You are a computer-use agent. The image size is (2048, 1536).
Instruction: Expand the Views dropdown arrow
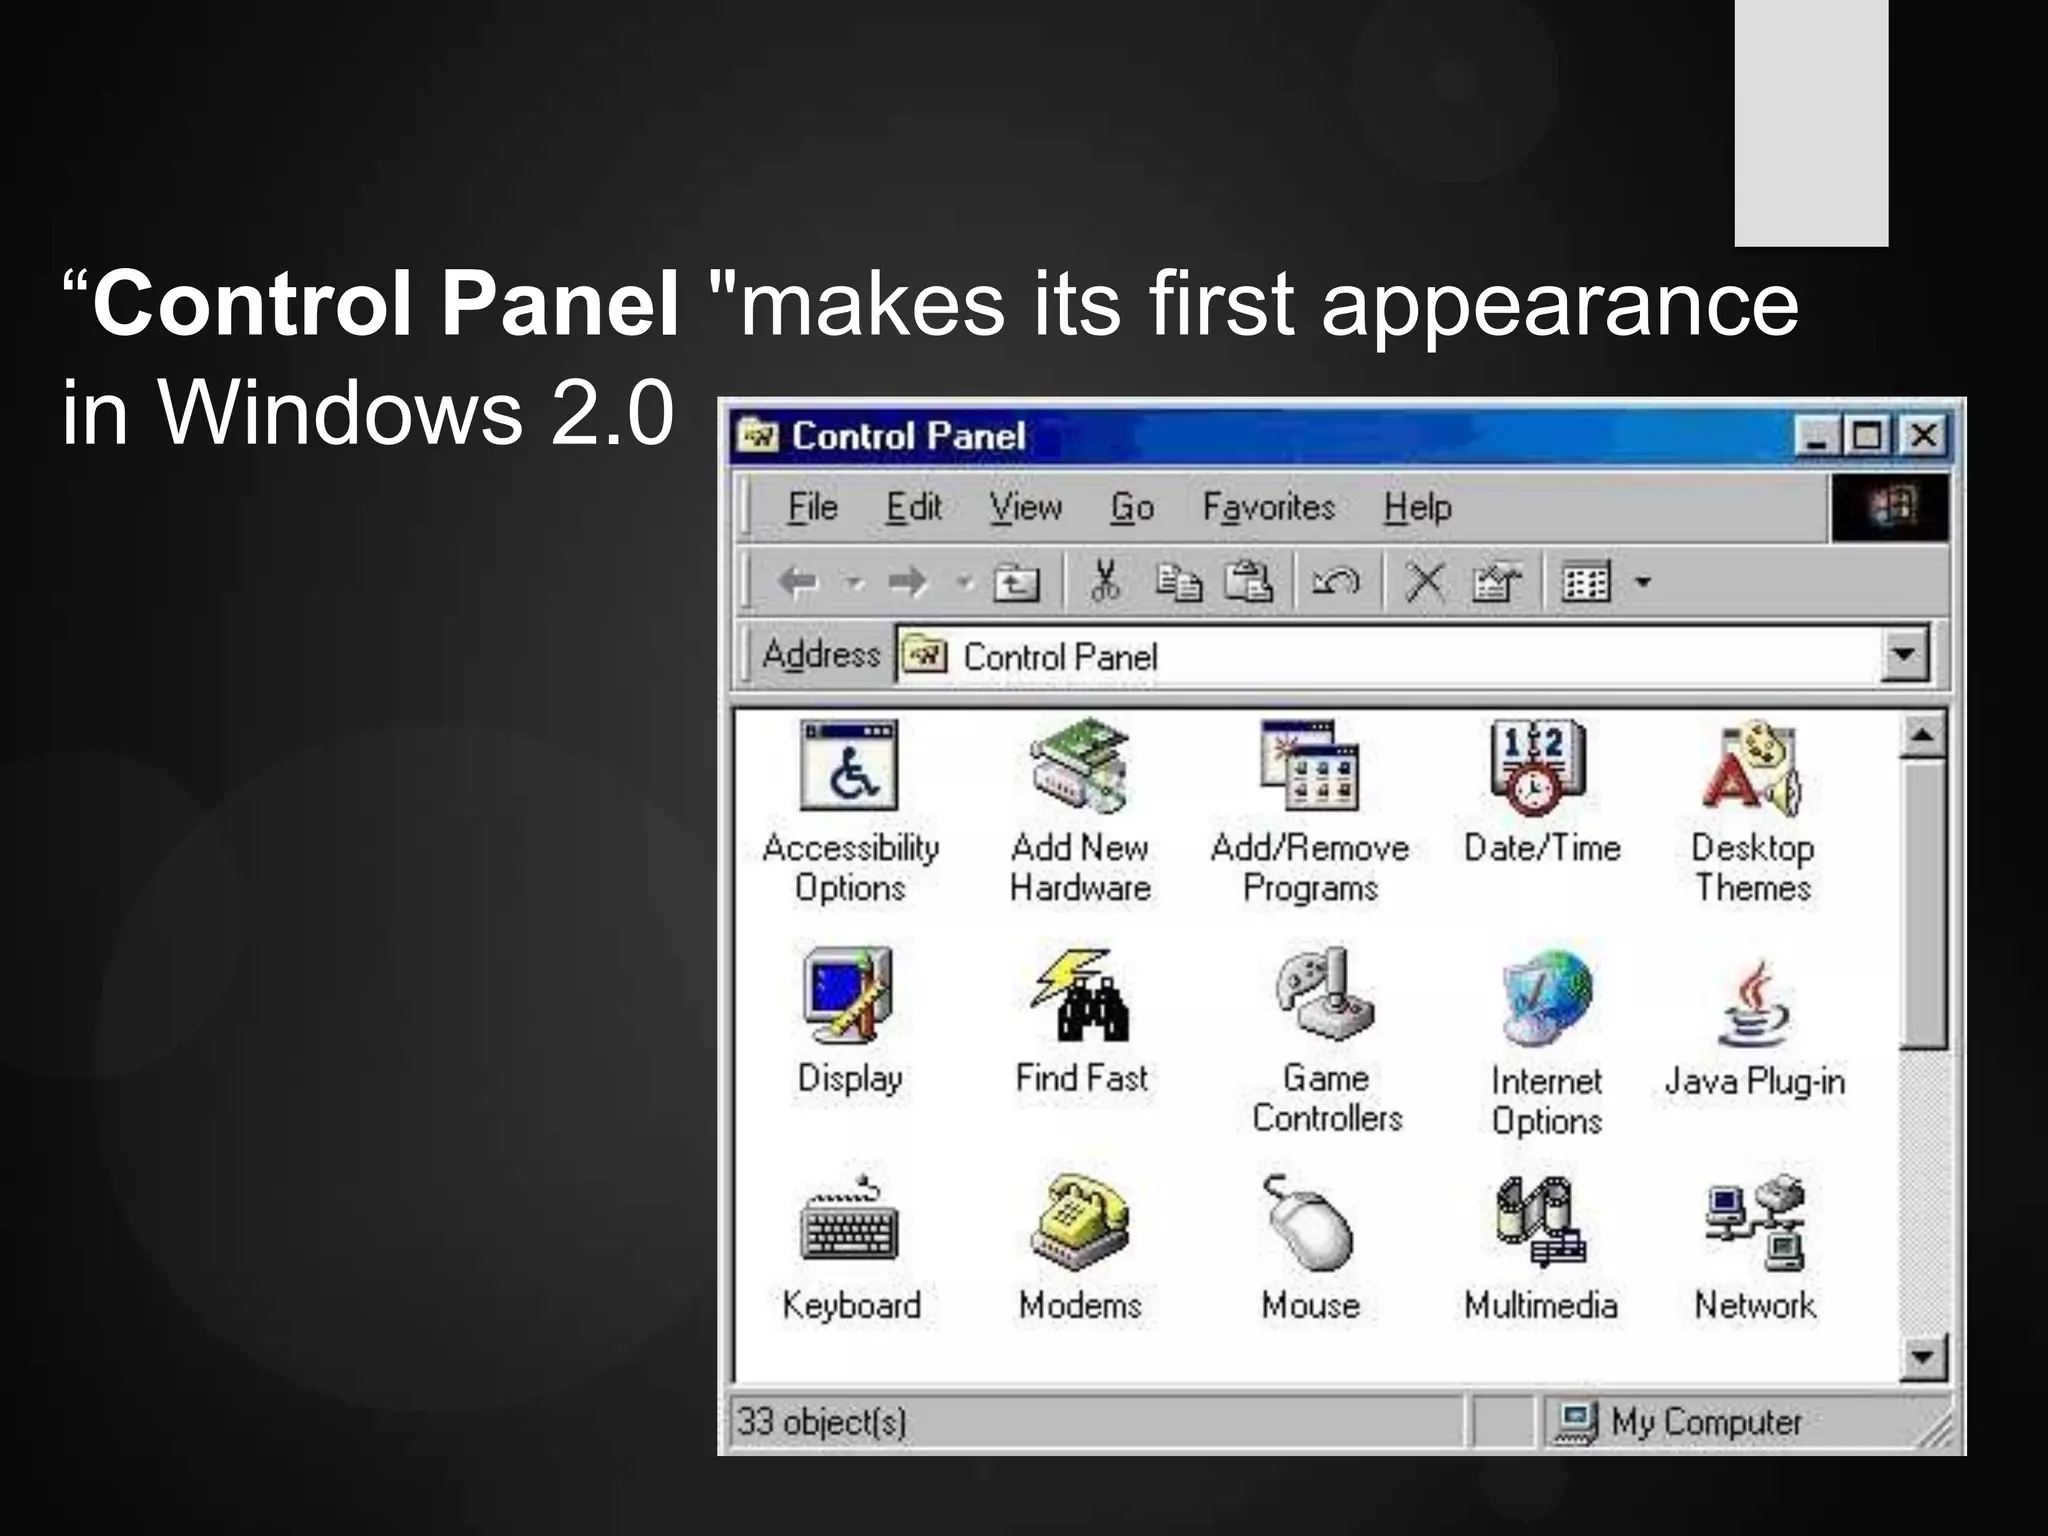tap(1642, 582)
